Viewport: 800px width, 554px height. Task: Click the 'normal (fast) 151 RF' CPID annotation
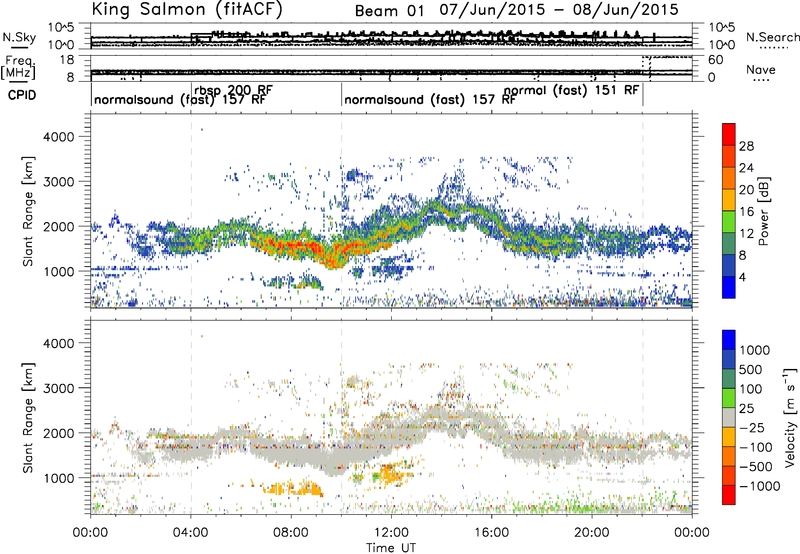tap(571, 90)
